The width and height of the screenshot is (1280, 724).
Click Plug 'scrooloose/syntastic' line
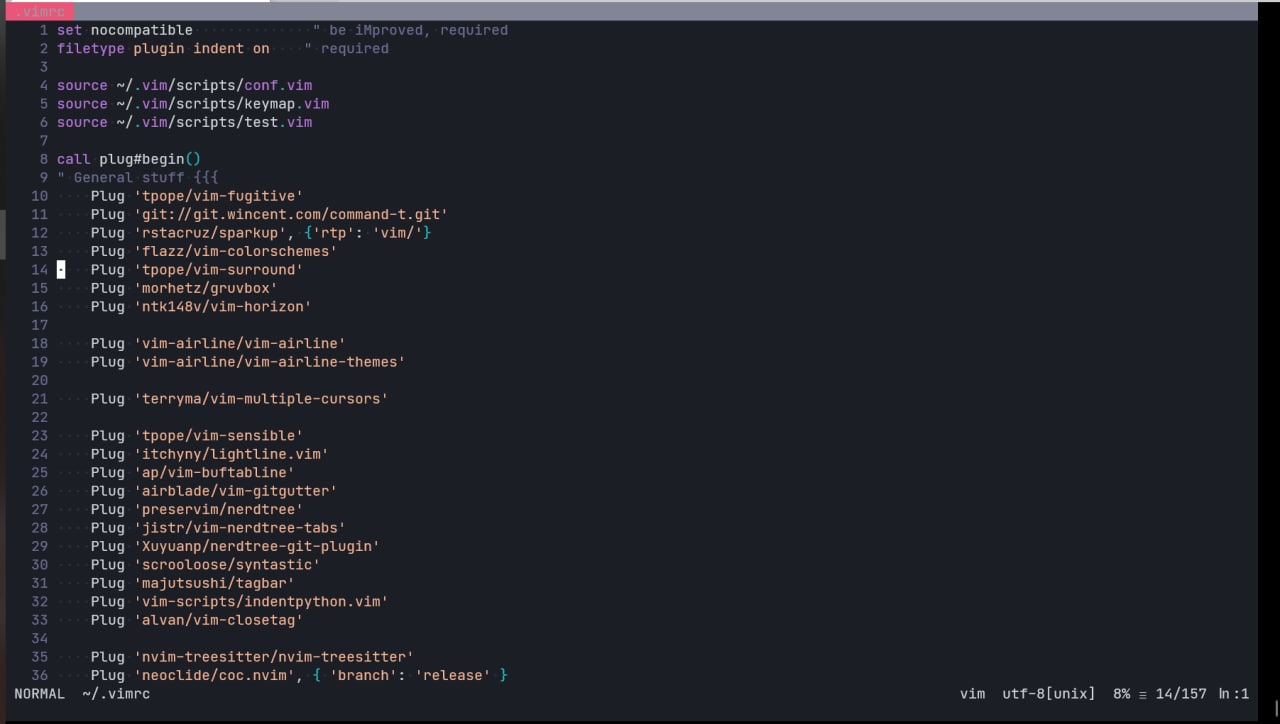point(206,565)
